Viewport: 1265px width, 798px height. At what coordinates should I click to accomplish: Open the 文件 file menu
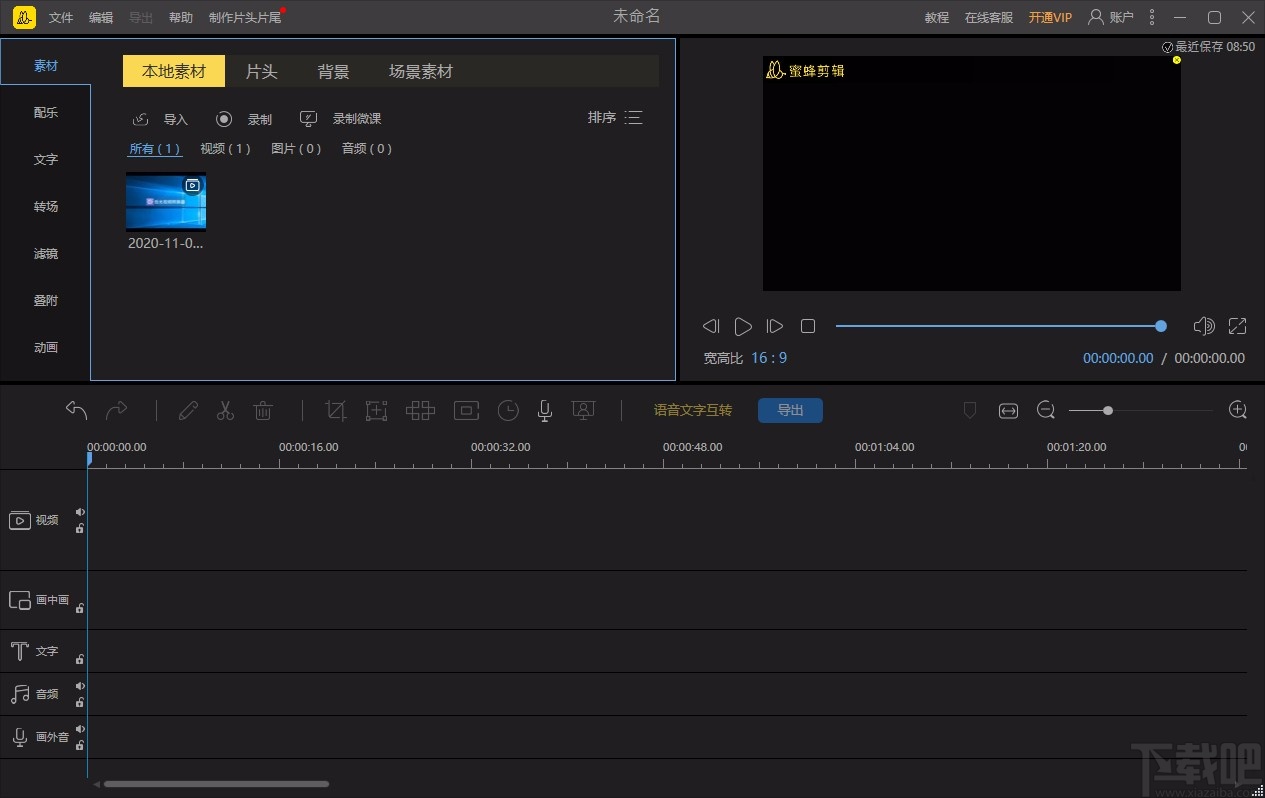click(x=61, y=18)
